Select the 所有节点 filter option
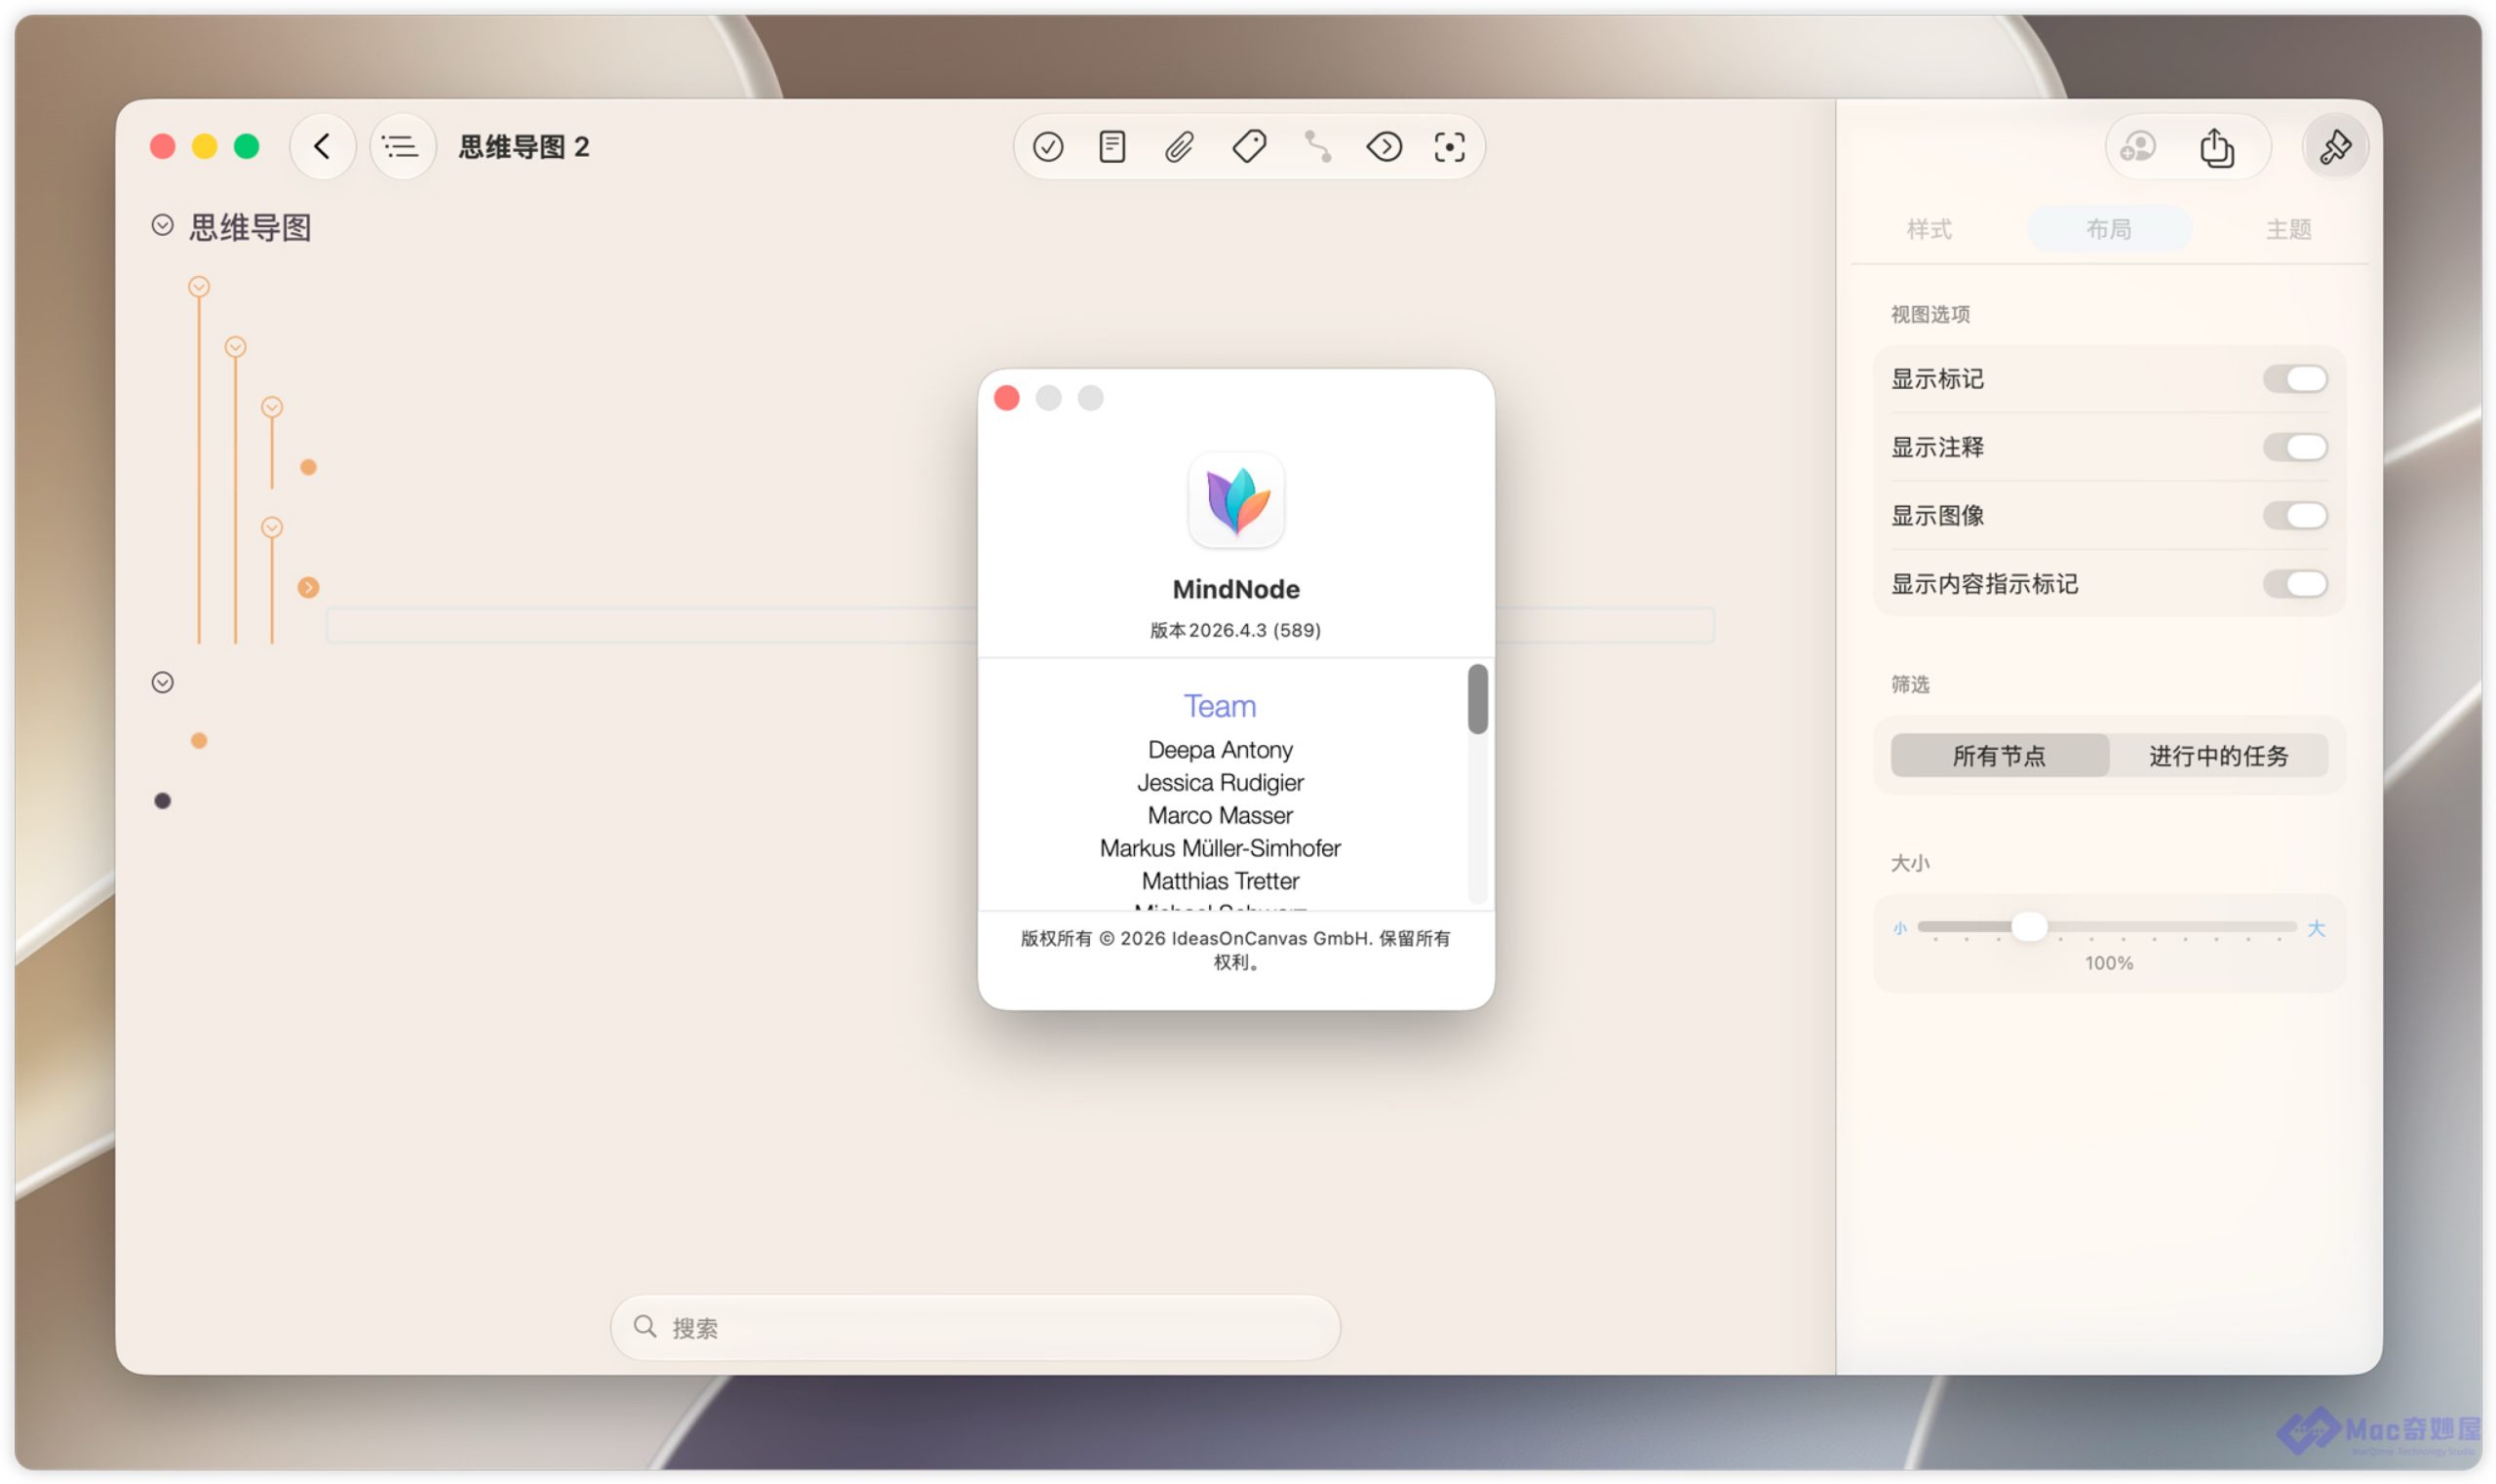This screenshot has width=2496, height=1484. (1999, 755)
